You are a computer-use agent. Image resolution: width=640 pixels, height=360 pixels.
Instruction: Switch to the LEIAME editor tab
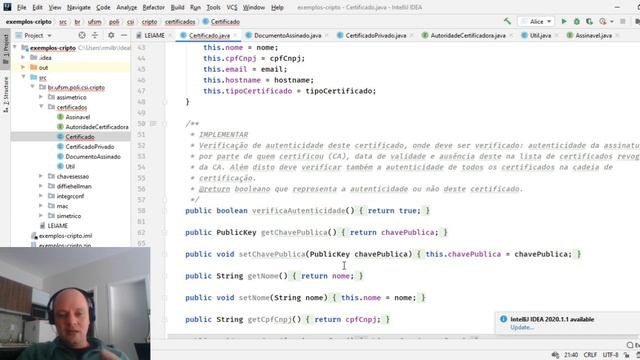click(154, 36)
